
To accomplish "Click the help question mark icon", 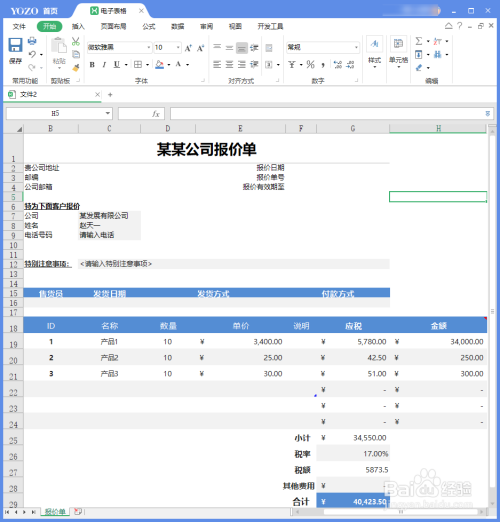I will 460,26.
